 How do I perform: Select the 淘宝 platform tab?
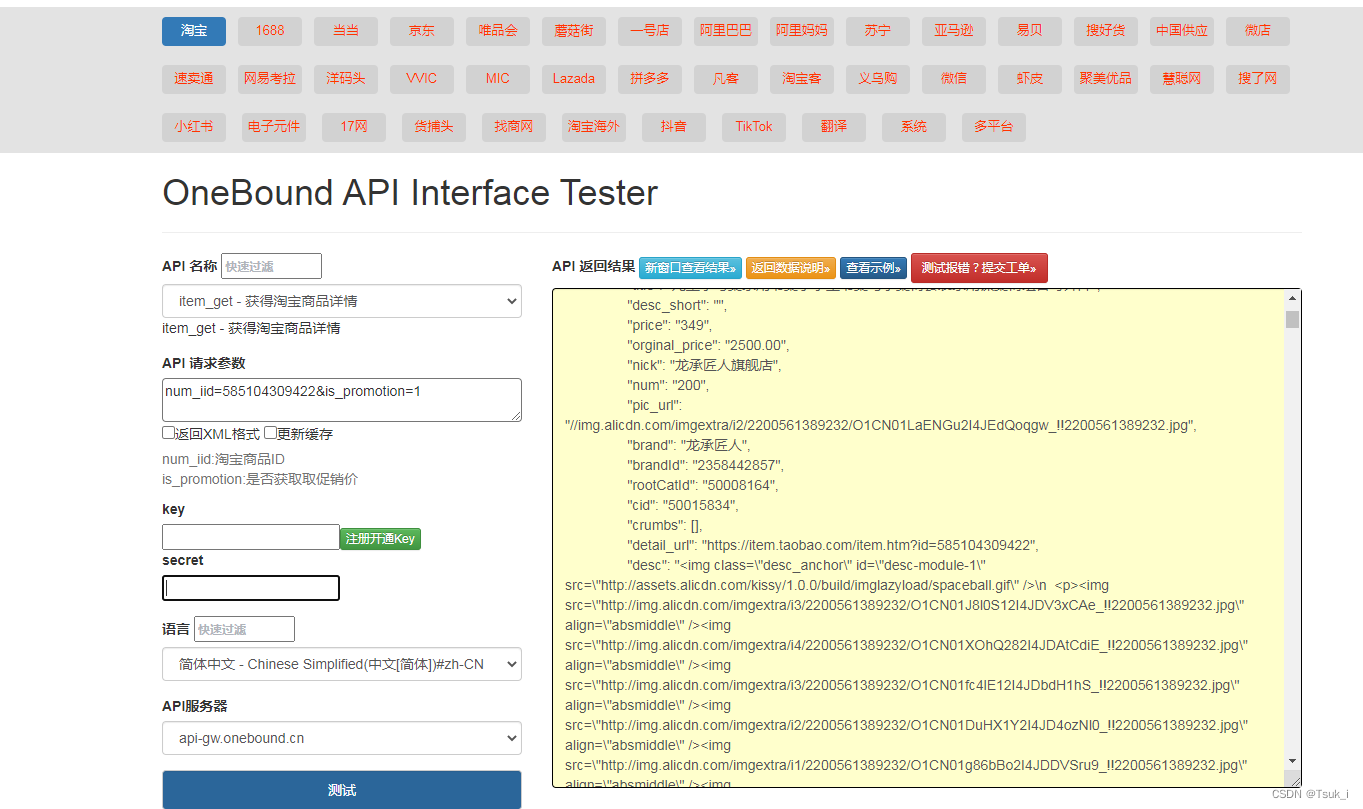pyautogui.click(x=194, y=31)
